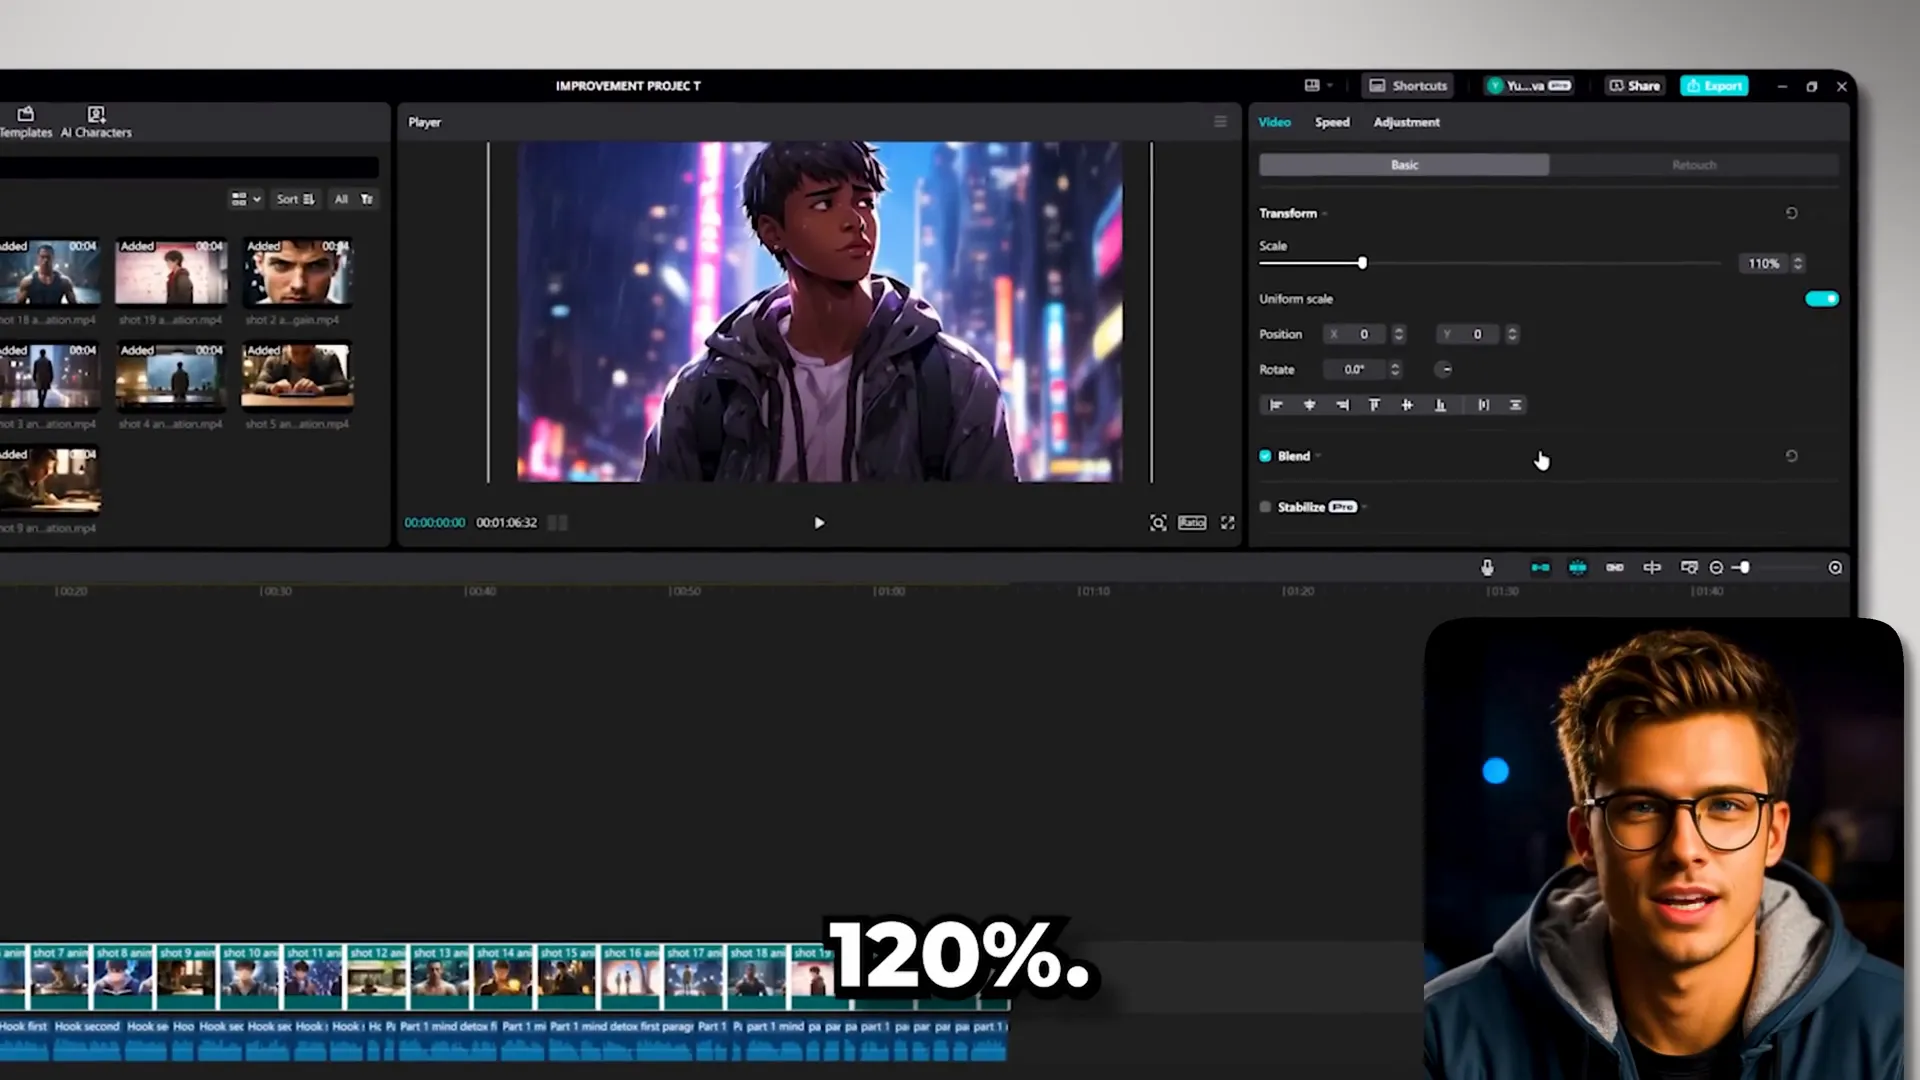Image resolution: width=1920 pixels, height=1080 pixels.
Task: Click the Rotate stepper arrows
Action: click(1395, 370)
